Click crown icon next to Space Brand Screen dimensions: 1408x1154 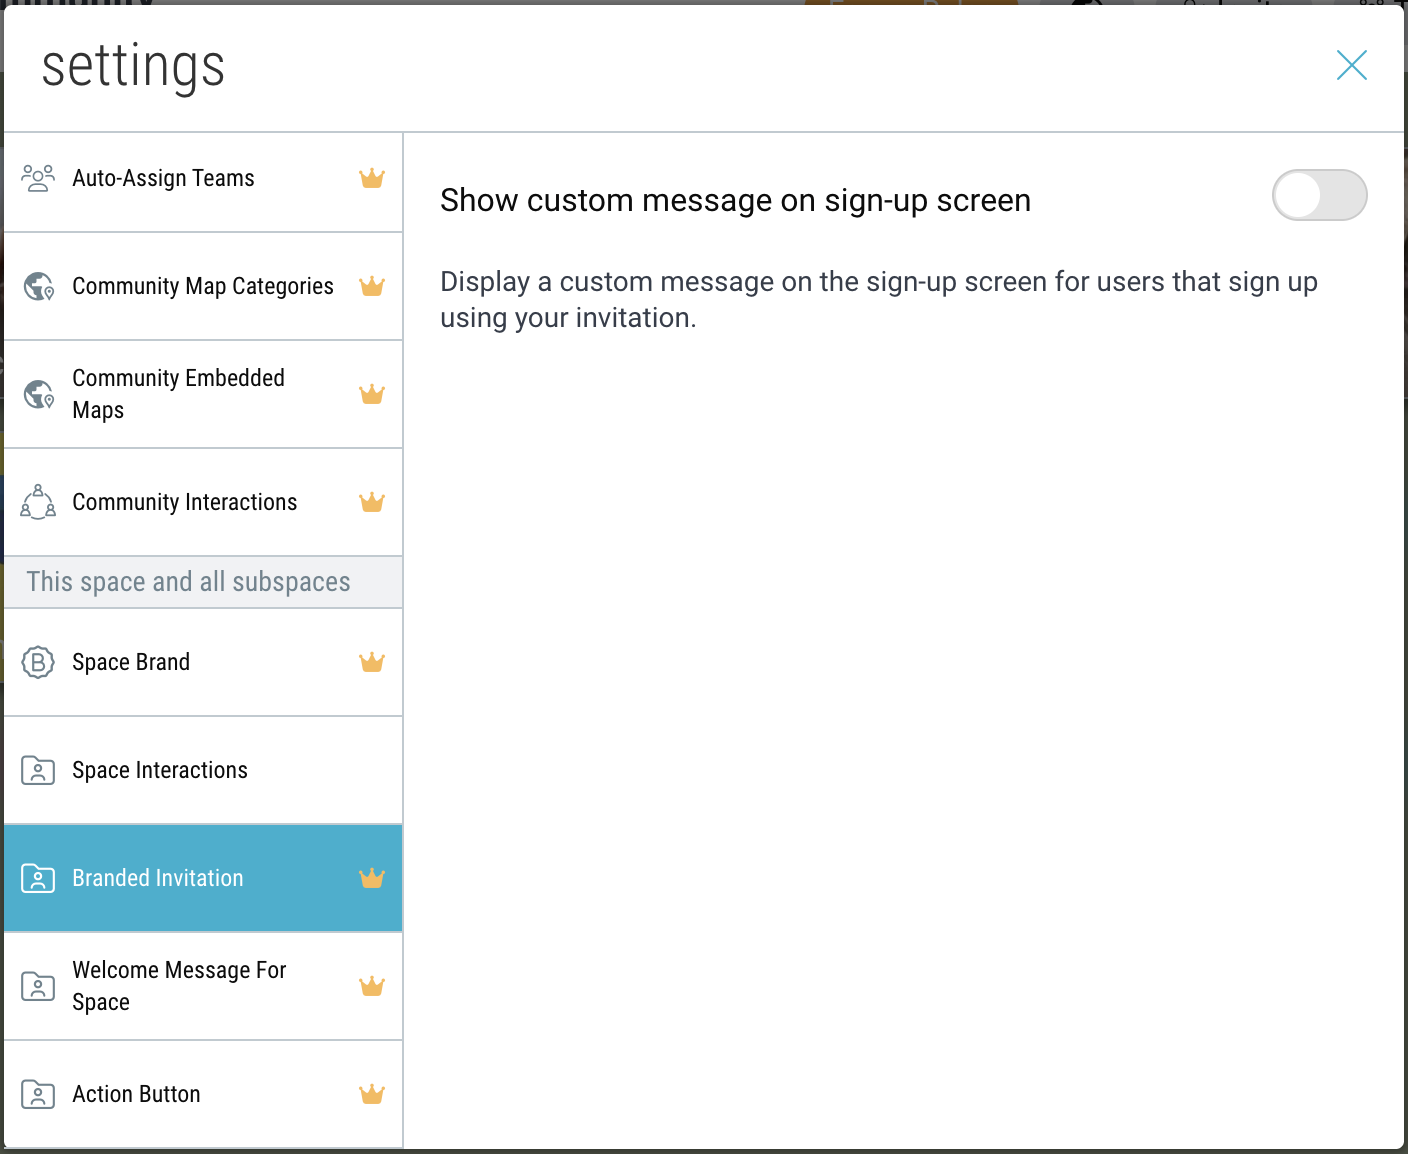pyautogui.click(x=372, y=662)
